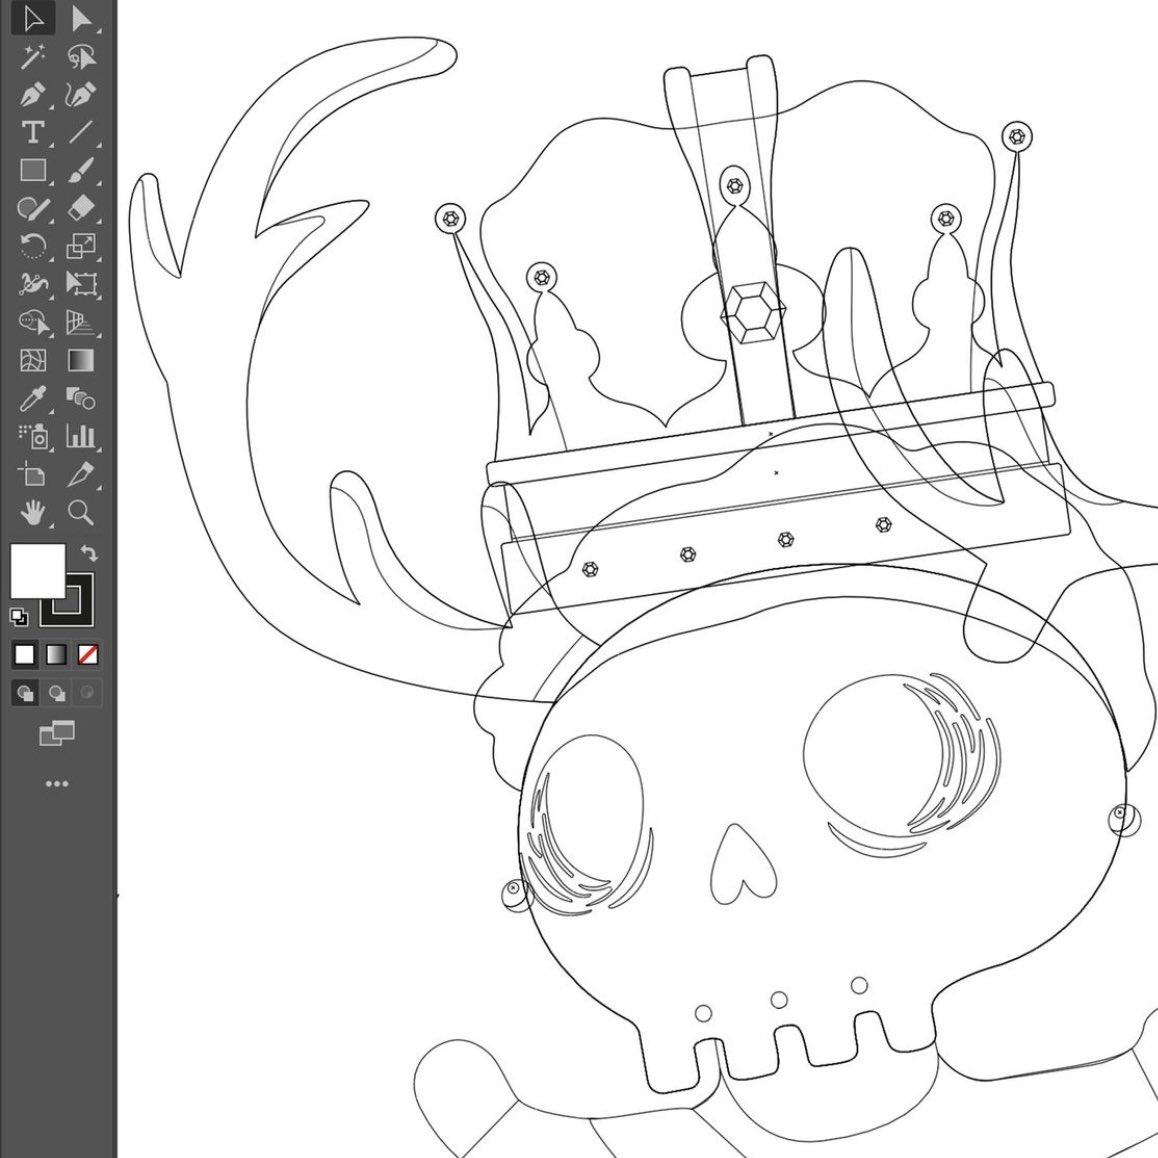Select the Hand tool

tap(33, 512)
